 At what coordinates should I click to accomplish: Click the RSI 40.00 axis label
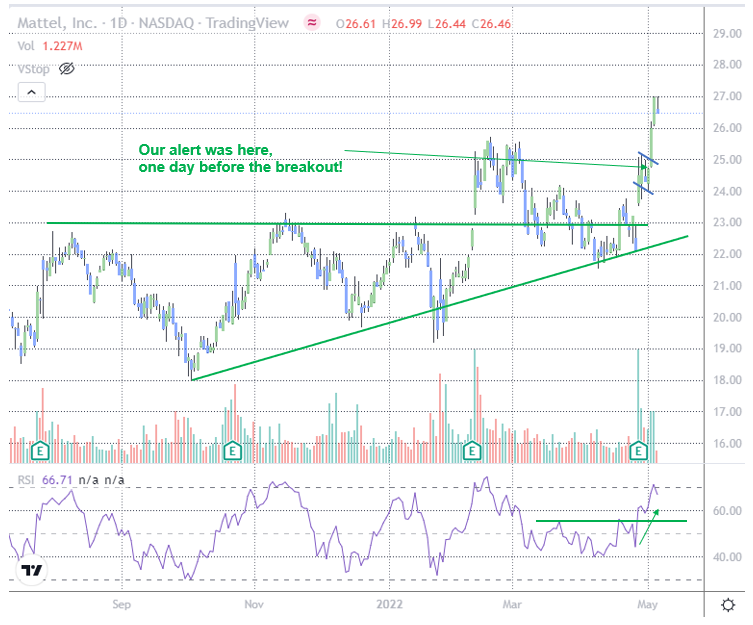[727, 557]
